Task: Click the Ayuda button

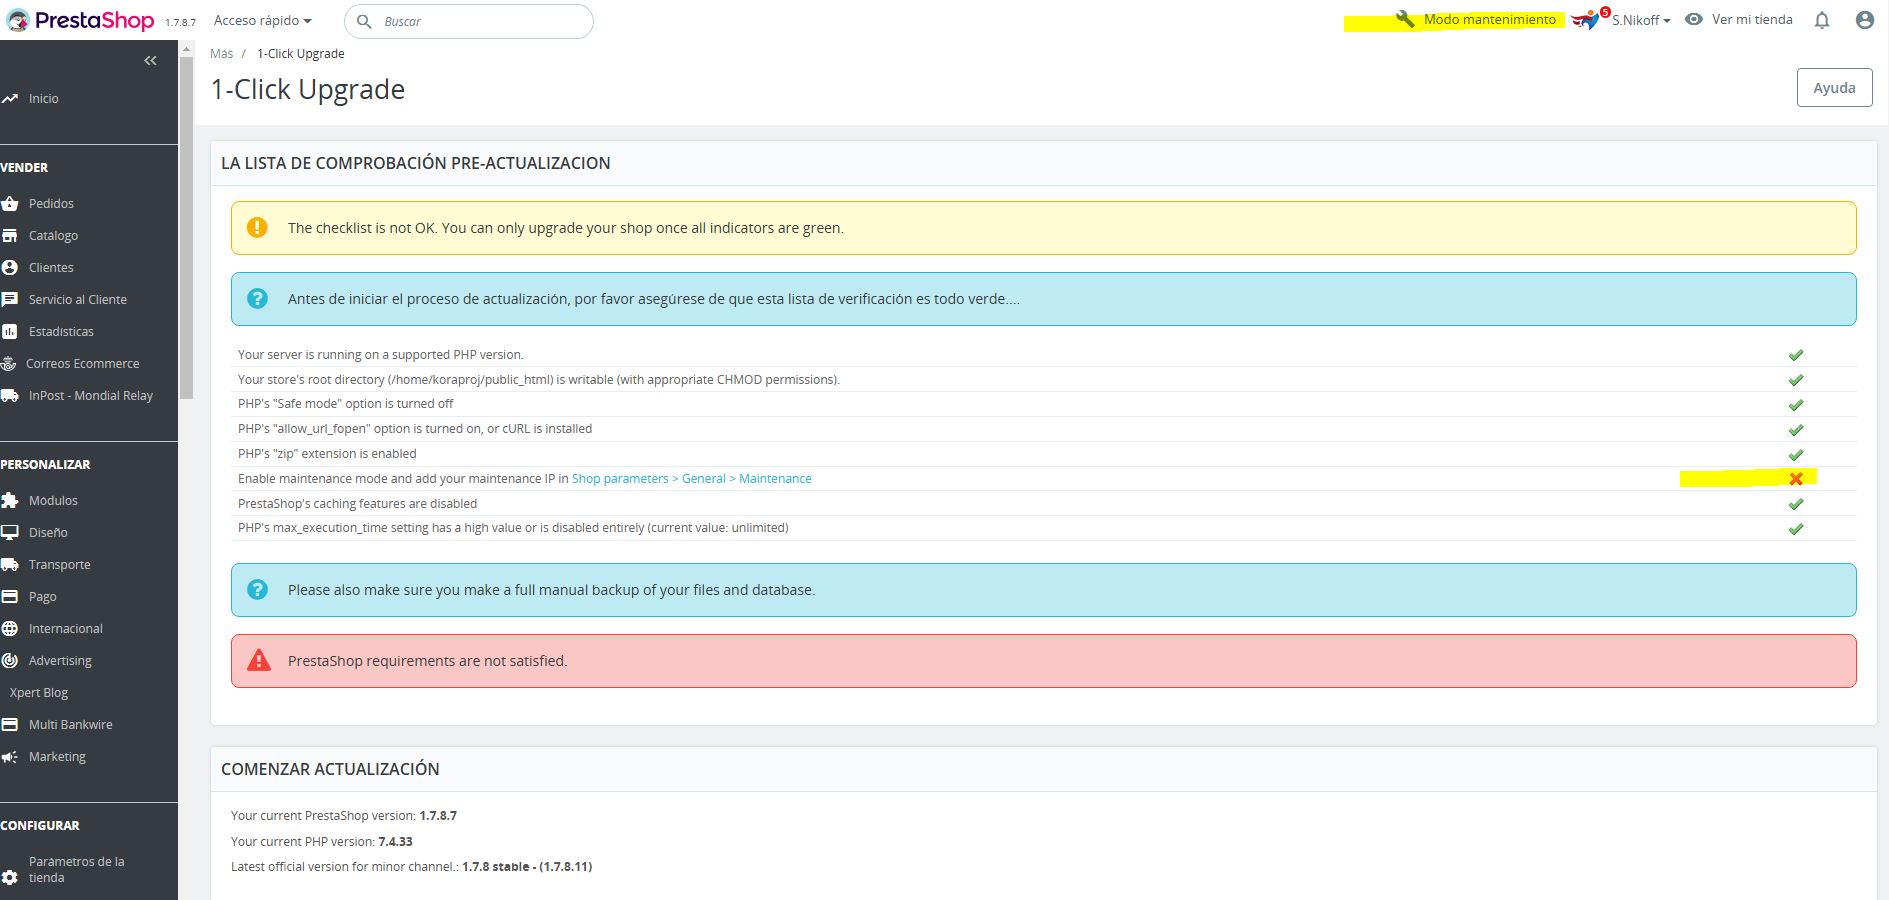Action: (x=1834, y=87)
